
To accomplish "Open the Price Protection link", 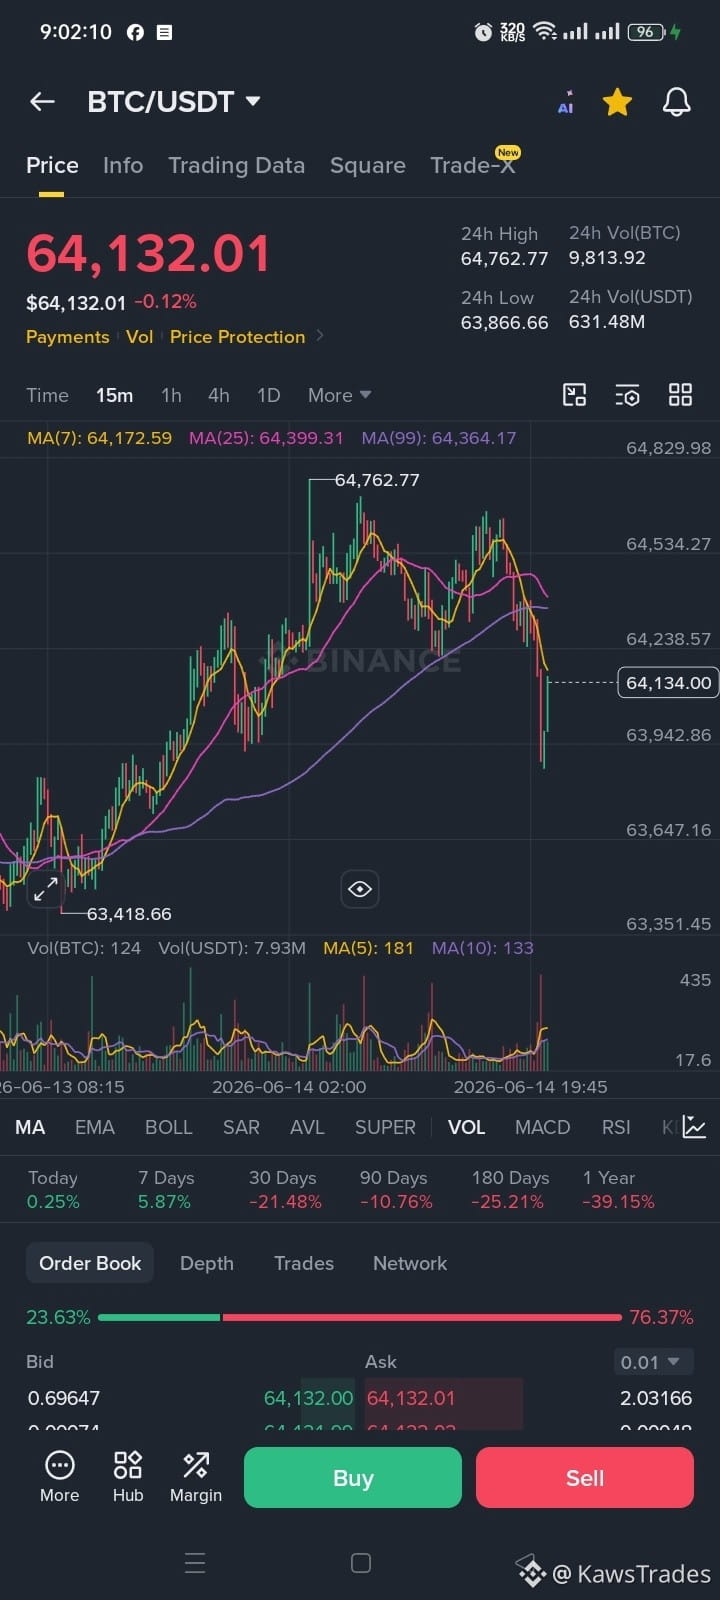I will click(x=237, y=337).
